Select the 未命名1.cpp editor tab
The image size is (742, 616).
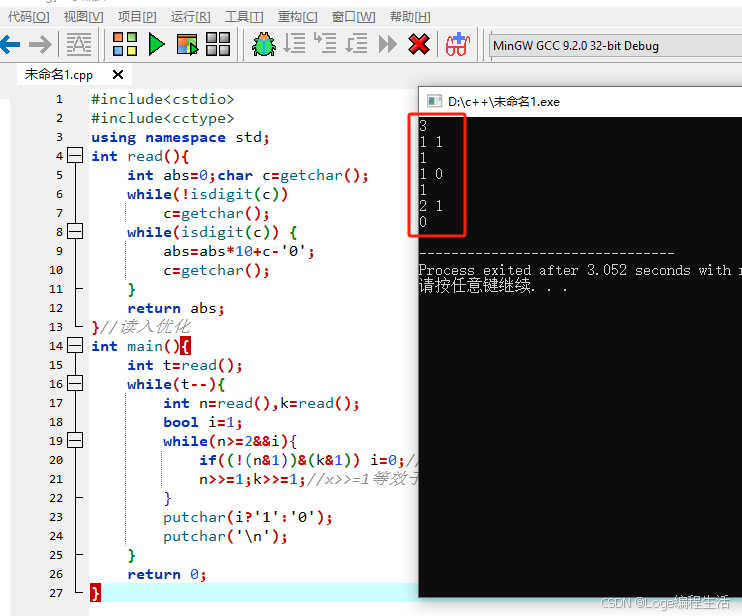59,75
